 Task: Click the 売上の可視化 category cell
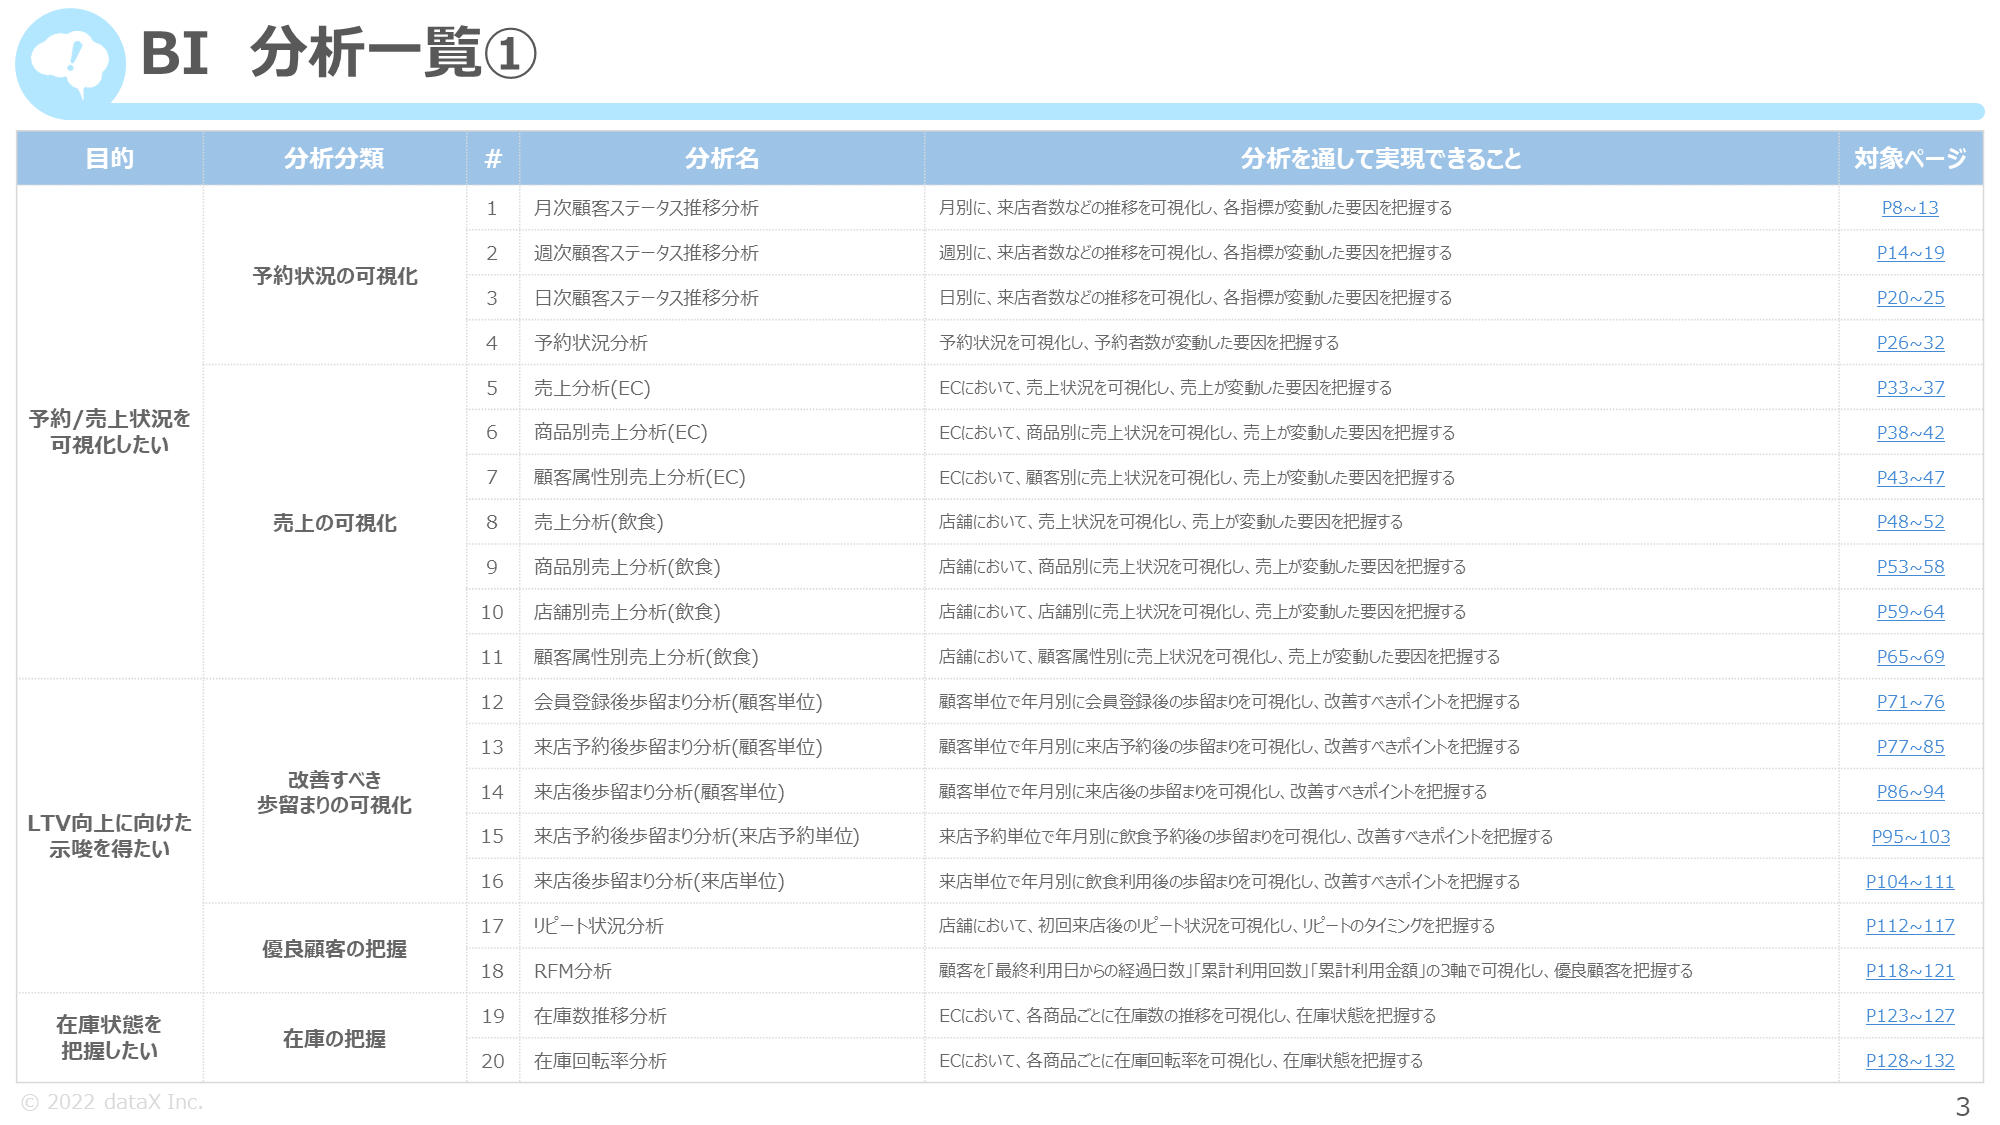pos(335,523)
